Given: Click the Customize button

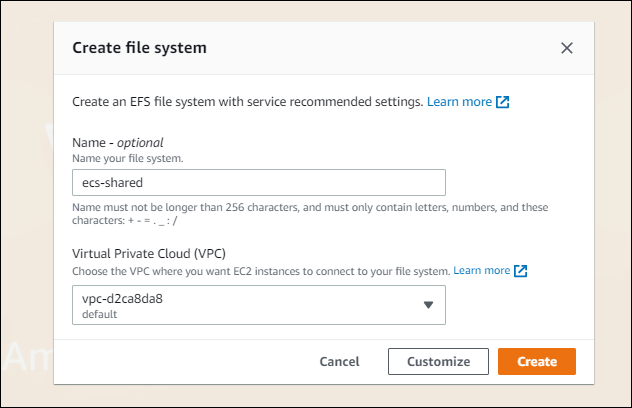Looking at the screenshot, I should (439, 362).
